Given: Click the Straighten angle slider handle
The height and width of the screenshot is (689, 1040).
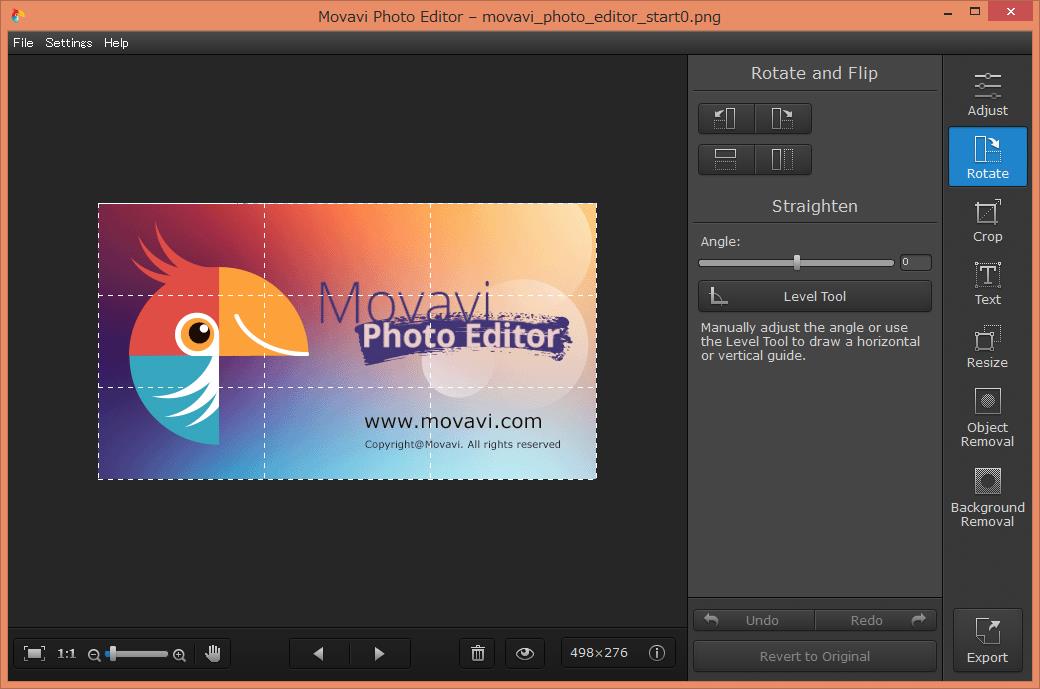Looking at the screenshot, I should [797, 263].
